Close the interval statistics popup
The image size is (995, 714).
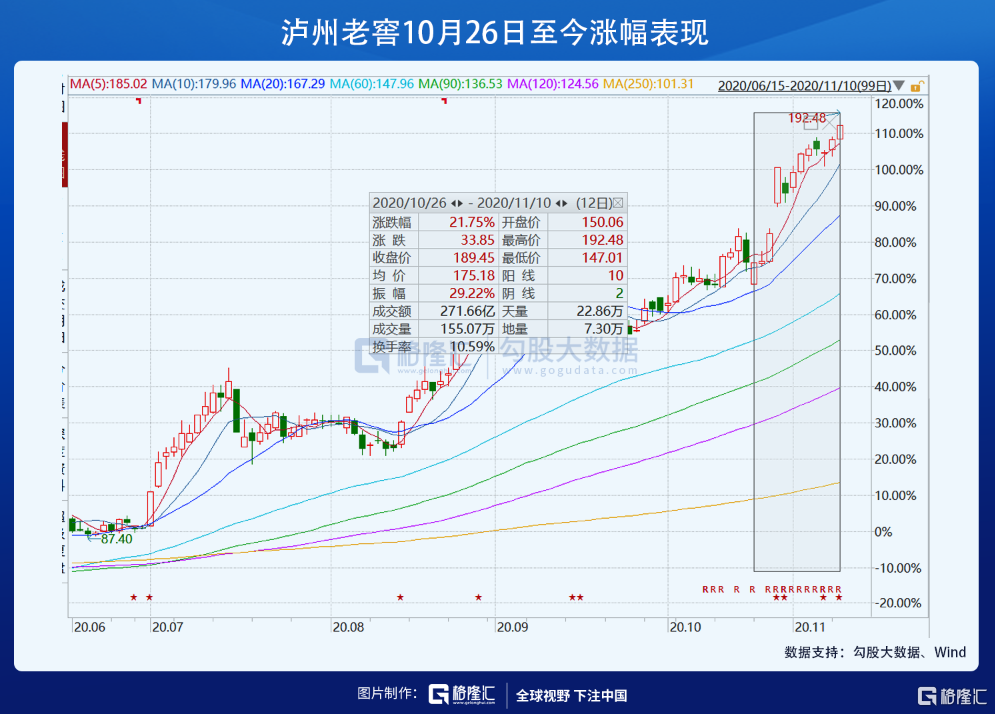coord(617,202)
